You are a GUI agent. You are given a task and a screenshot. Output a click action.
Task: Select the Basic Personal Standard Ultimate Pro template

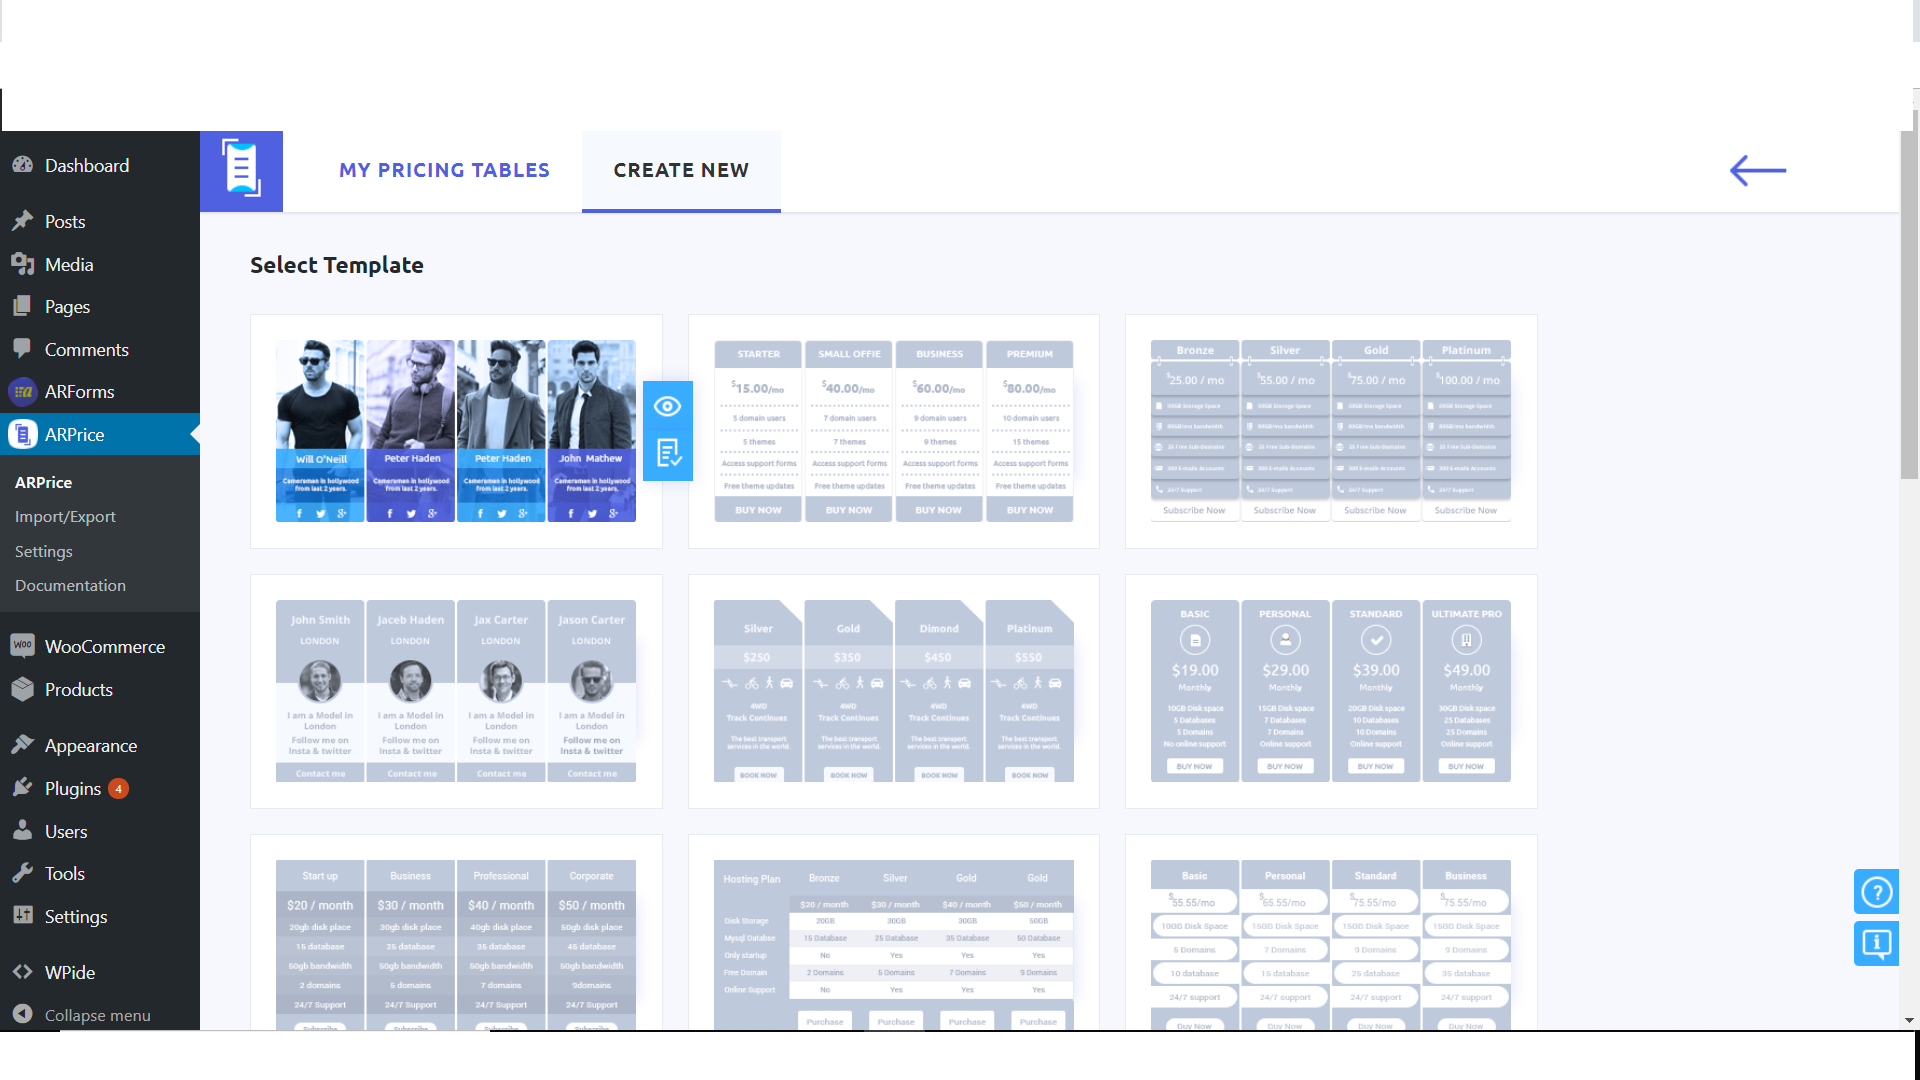coord(1330,691)
